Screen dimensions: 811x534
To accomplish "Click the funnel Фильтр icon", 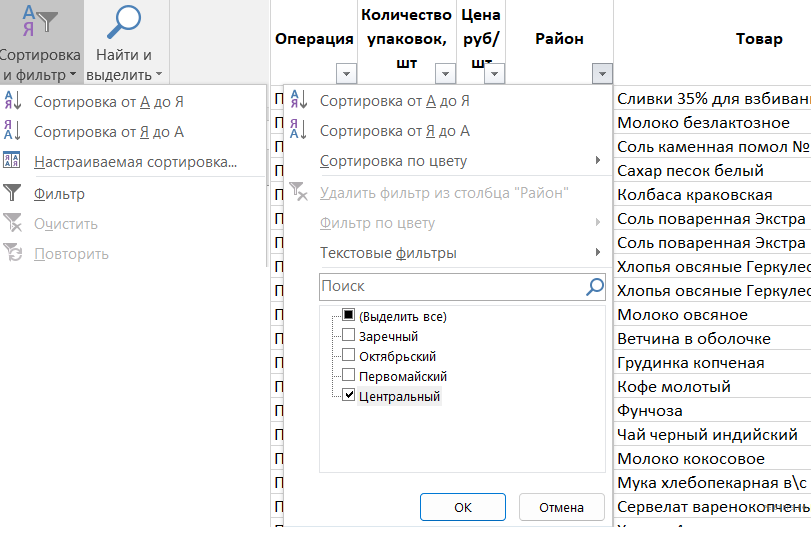I will (x=13, y=194).
